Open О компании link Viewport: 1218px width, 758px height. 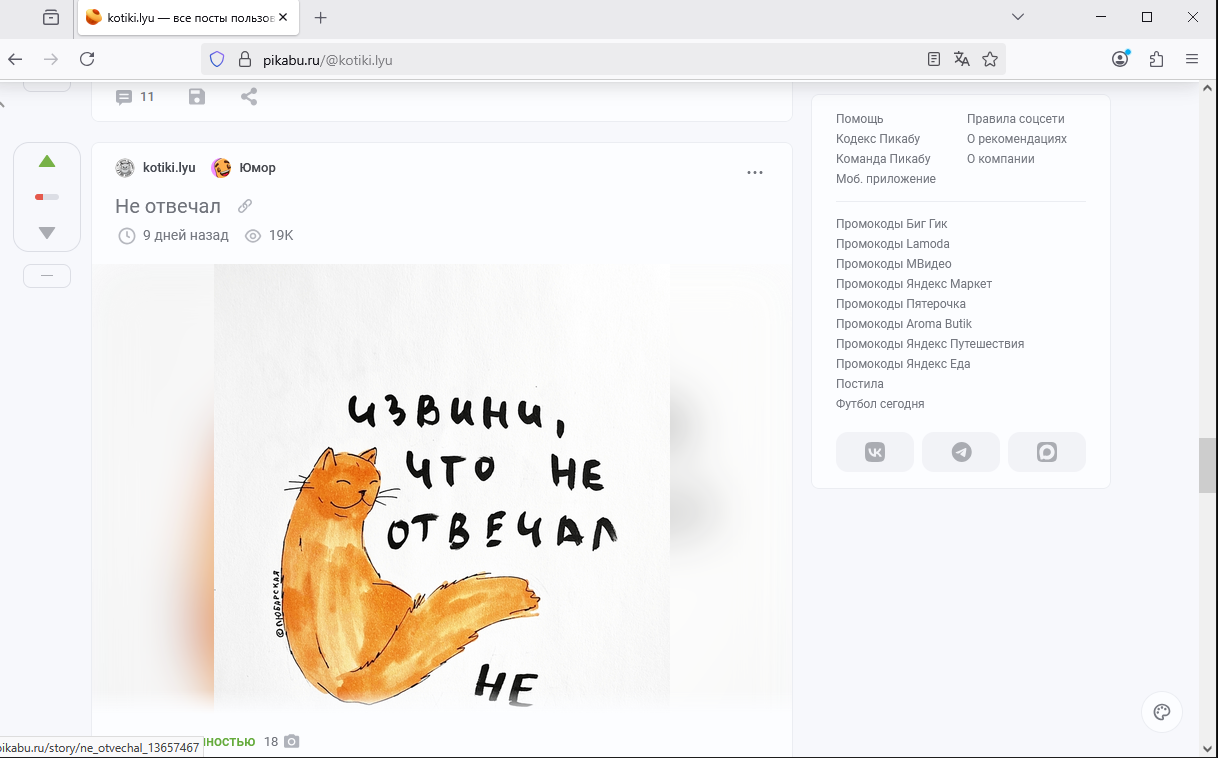click(x=1001, y=159)
